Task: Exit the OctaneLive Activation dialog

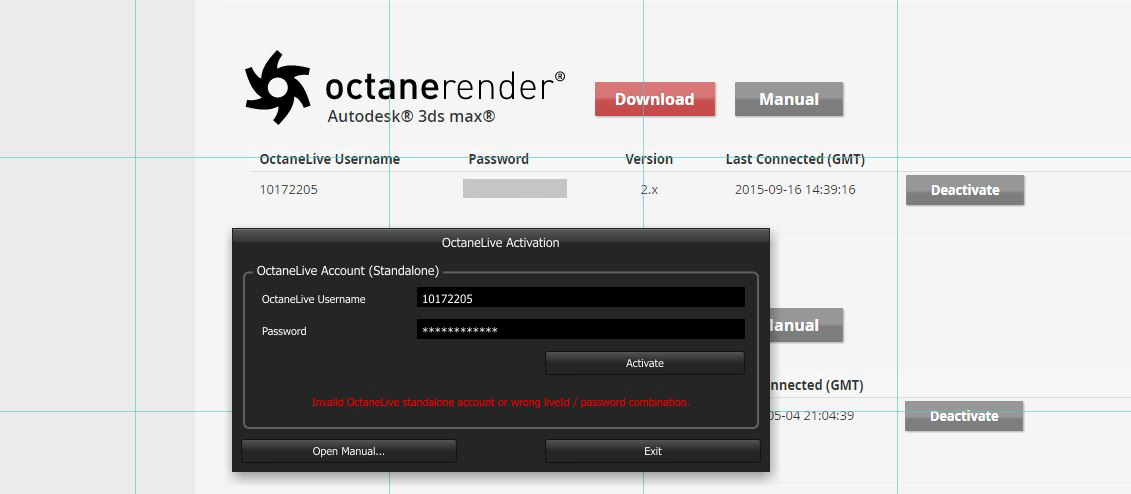Action: pos(652,451)
